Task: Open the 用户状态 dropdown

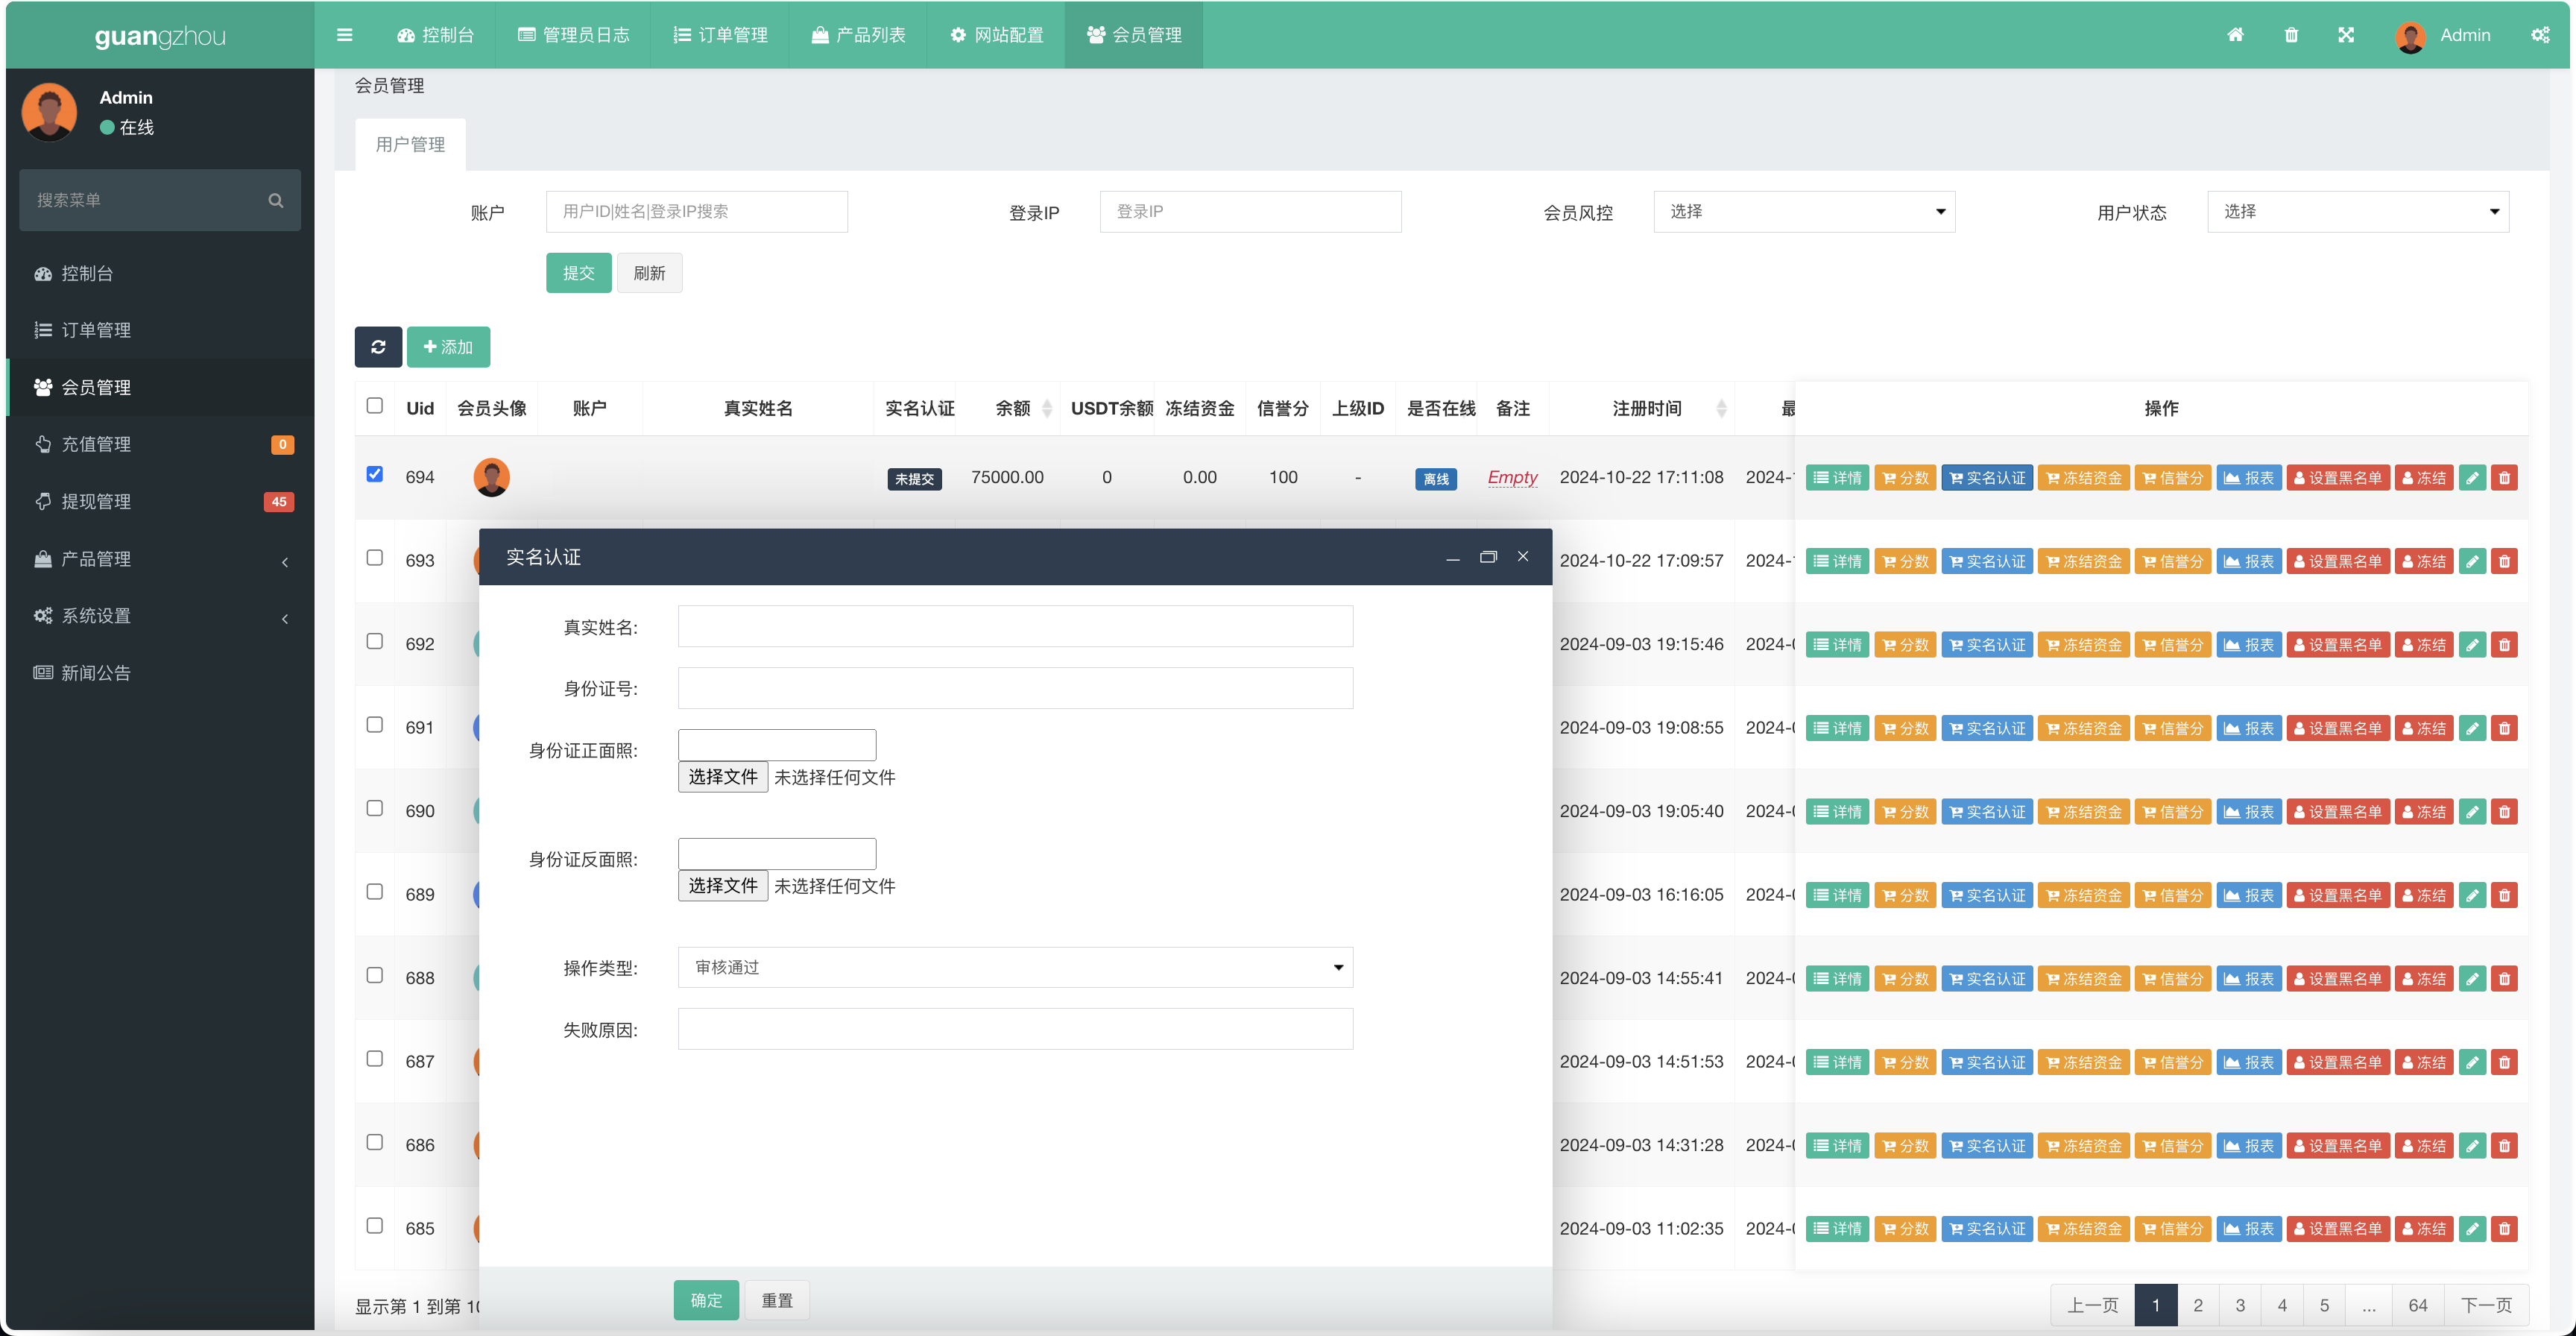Action: 2357,212
